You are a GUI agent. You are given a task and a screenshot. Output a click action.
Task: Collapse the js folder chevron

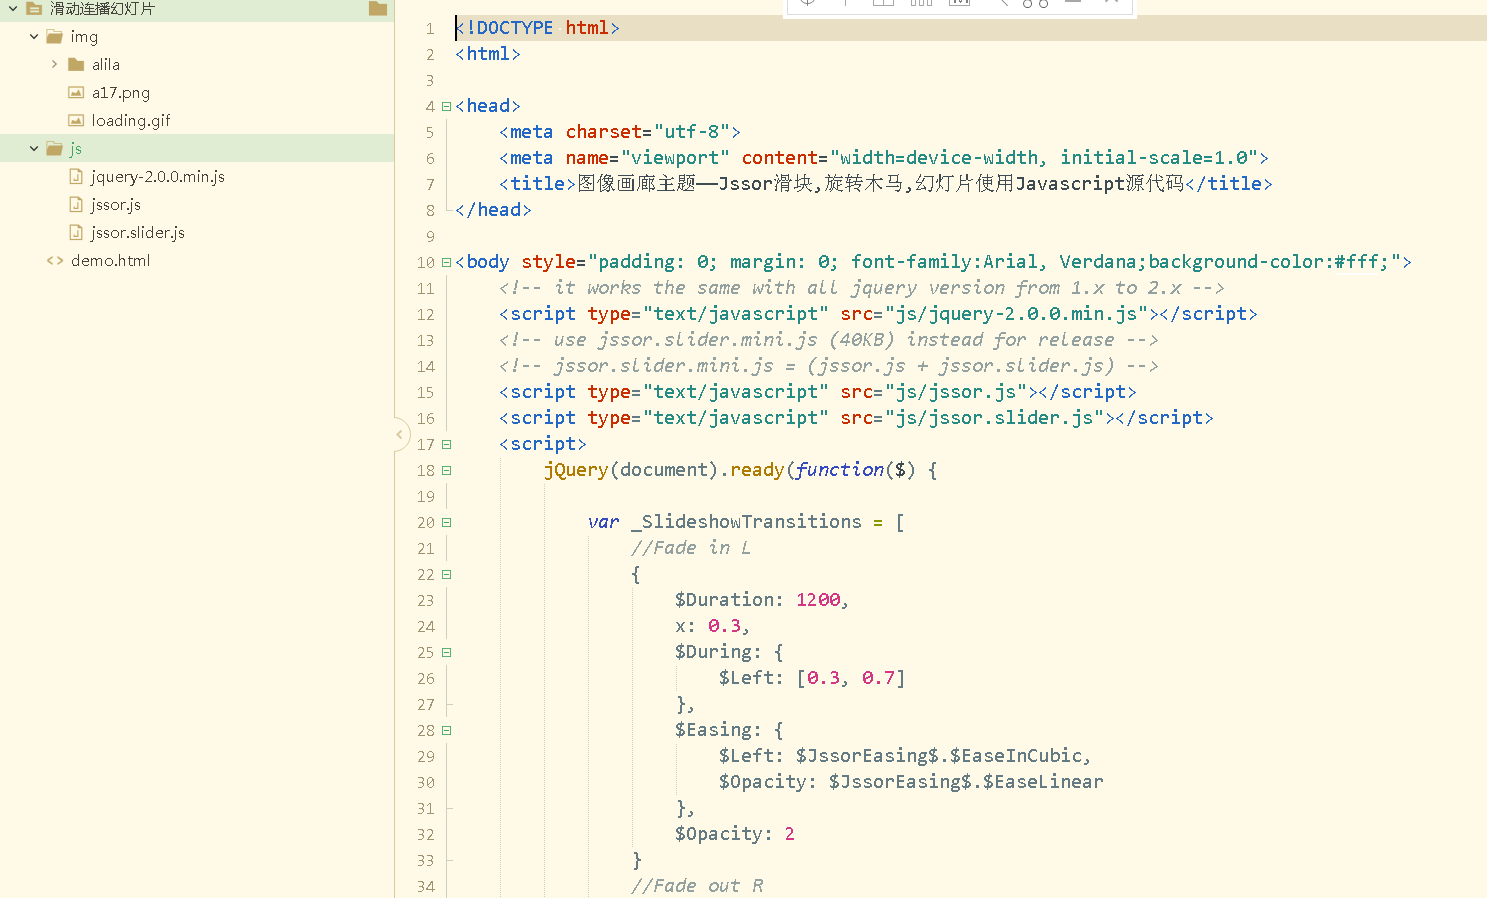coord(34,148)
